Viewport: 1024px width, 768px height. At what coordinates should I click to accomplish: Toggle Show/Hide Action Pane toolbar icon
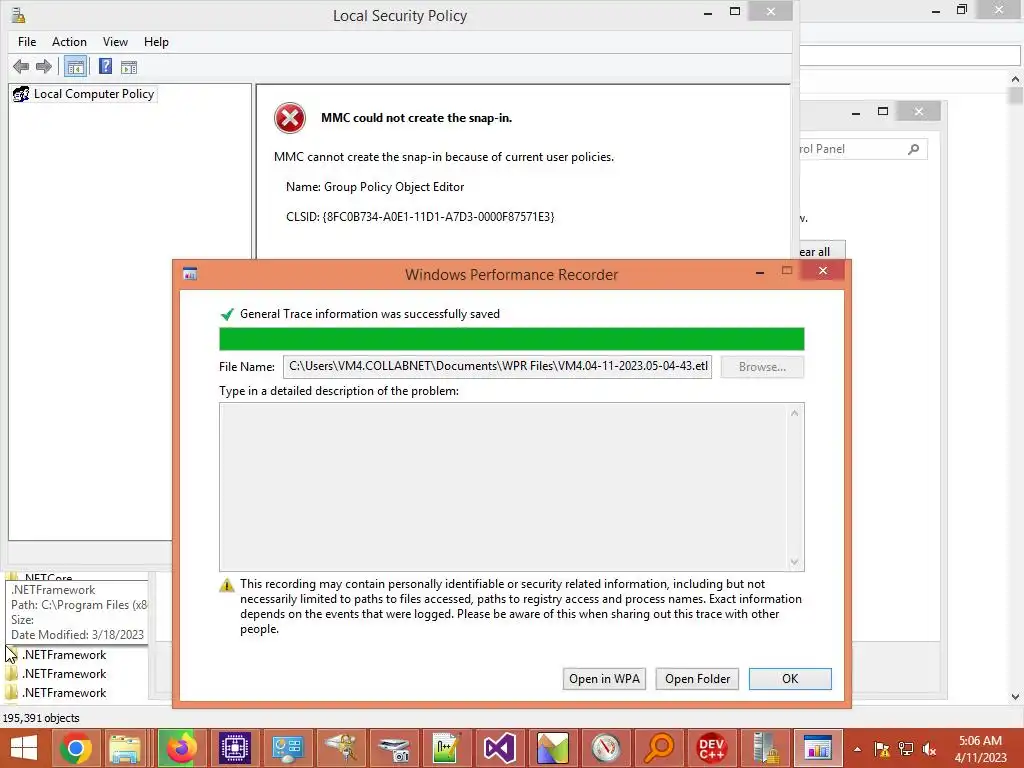point(129,67)
